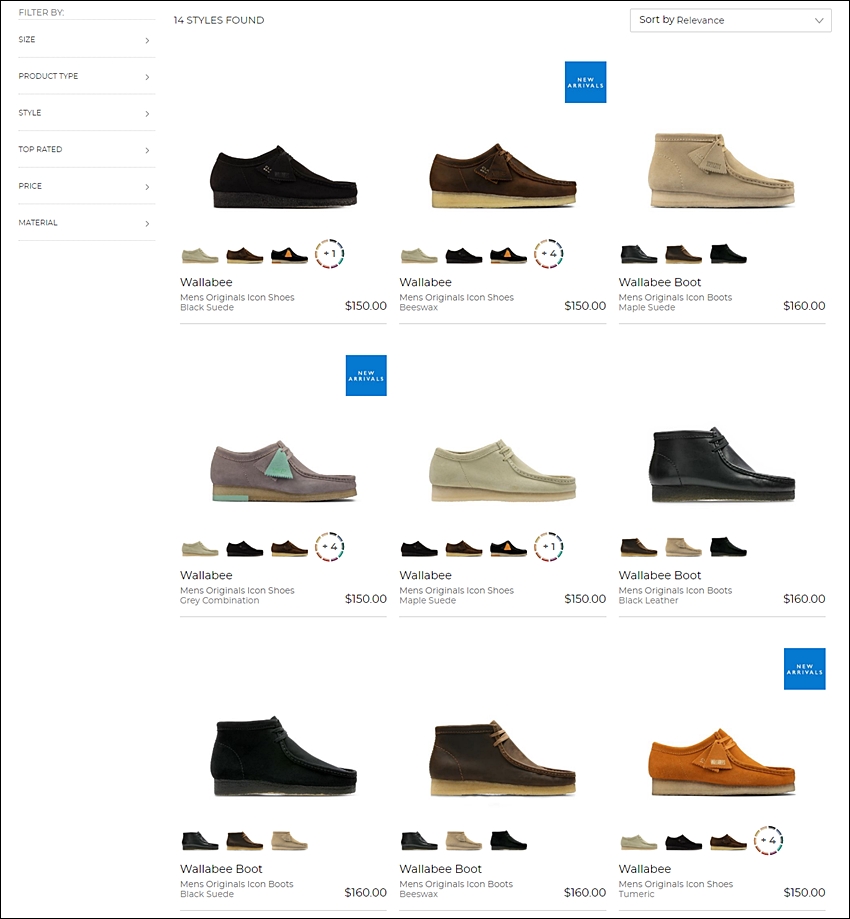Pick beeswax swatch under Grey Combination Wallabee

pyautogui.click(x=290, y=549)
